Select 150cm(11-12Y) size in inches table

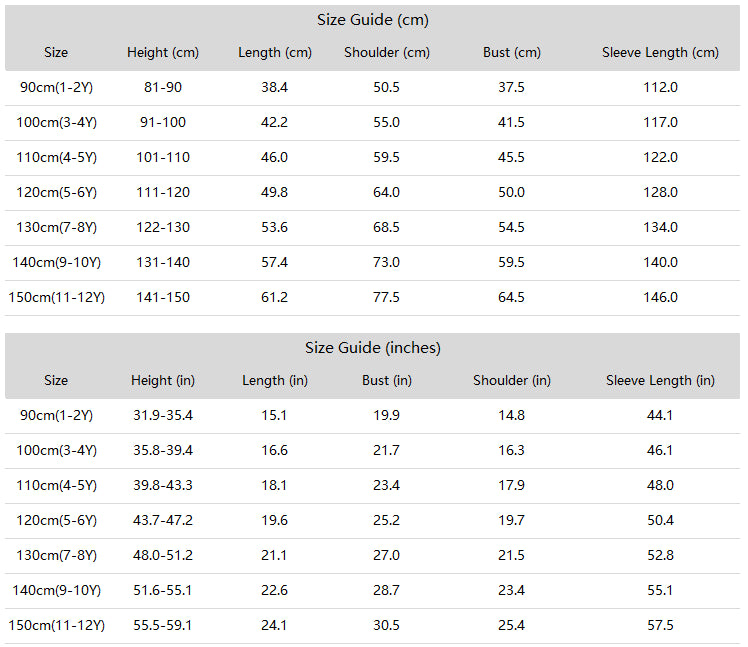tap(56, 626)
